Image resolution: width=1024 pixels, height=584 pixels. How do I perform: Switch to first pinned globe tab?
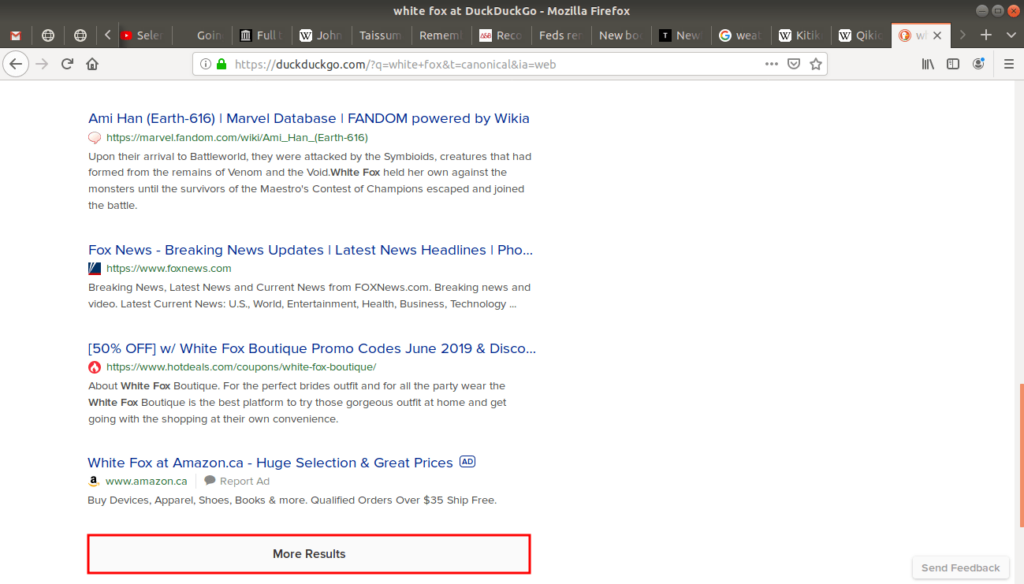tap(48, 35)
